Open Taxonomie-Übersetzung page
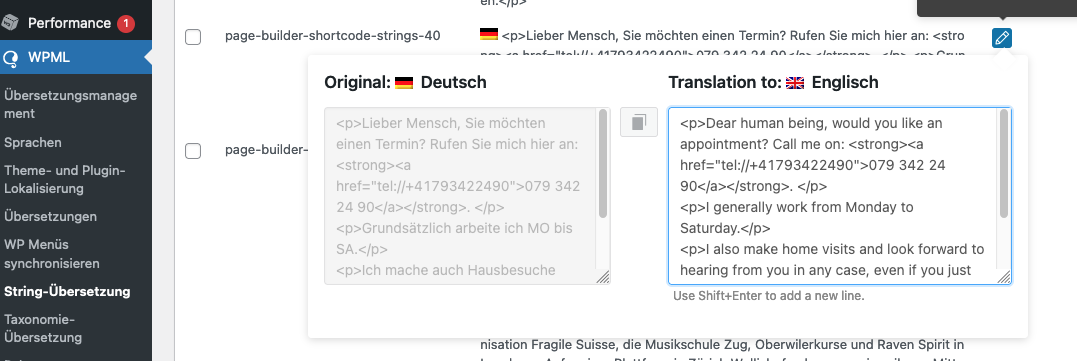 43,328
